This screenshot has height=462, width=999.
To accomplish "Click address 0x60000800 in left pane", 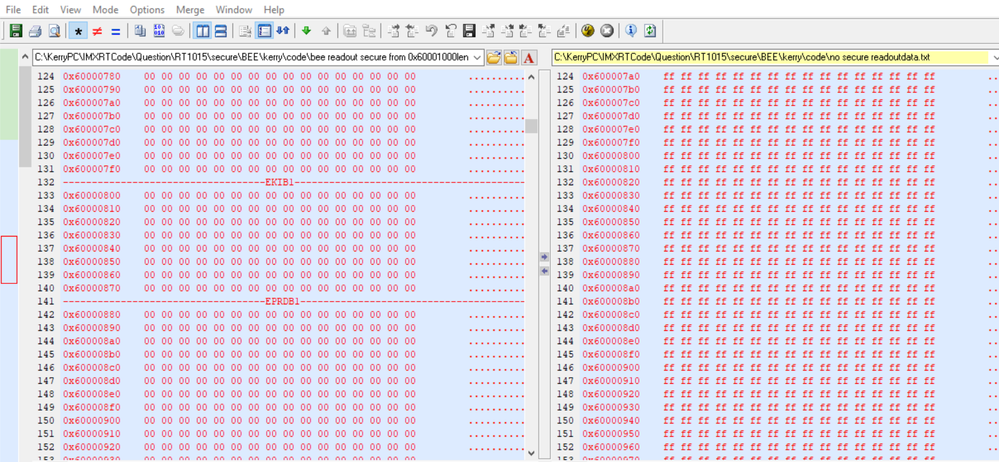I will point(92,195).
